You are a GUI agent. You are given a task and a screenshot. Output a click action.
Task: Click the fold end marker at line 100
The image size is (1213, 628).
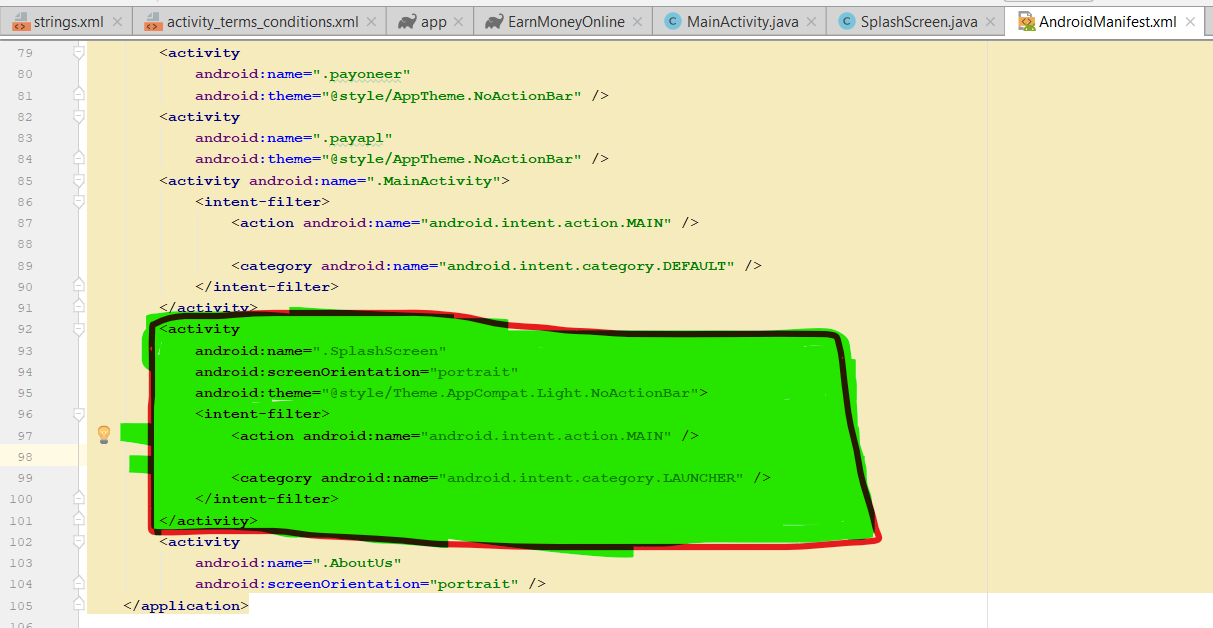79,499
